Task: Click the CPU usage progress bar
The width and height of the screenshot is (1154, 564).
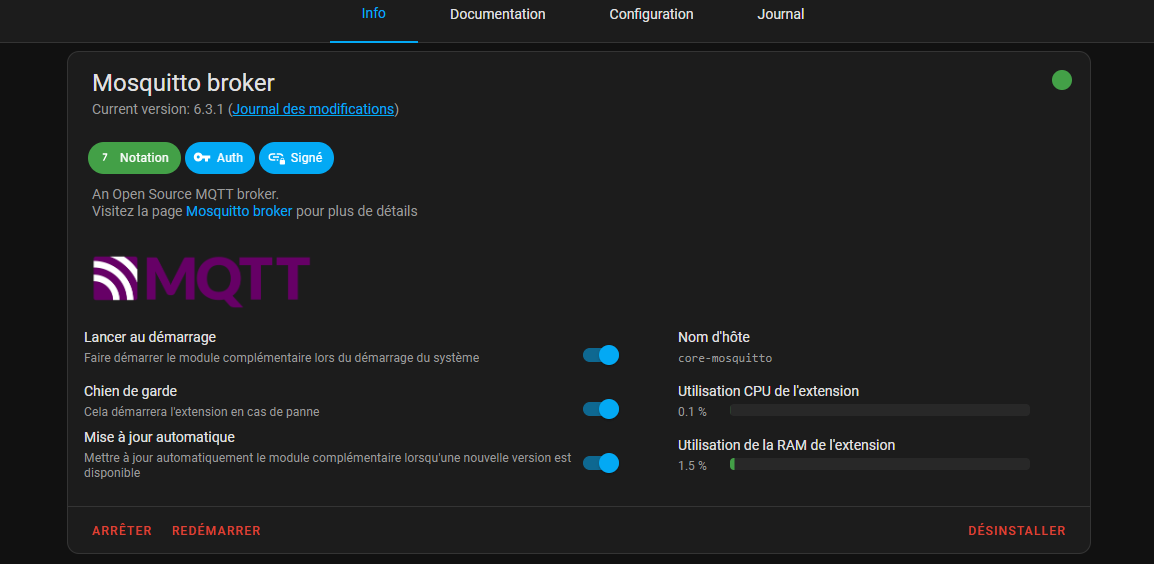Action: tap(879, 410)
